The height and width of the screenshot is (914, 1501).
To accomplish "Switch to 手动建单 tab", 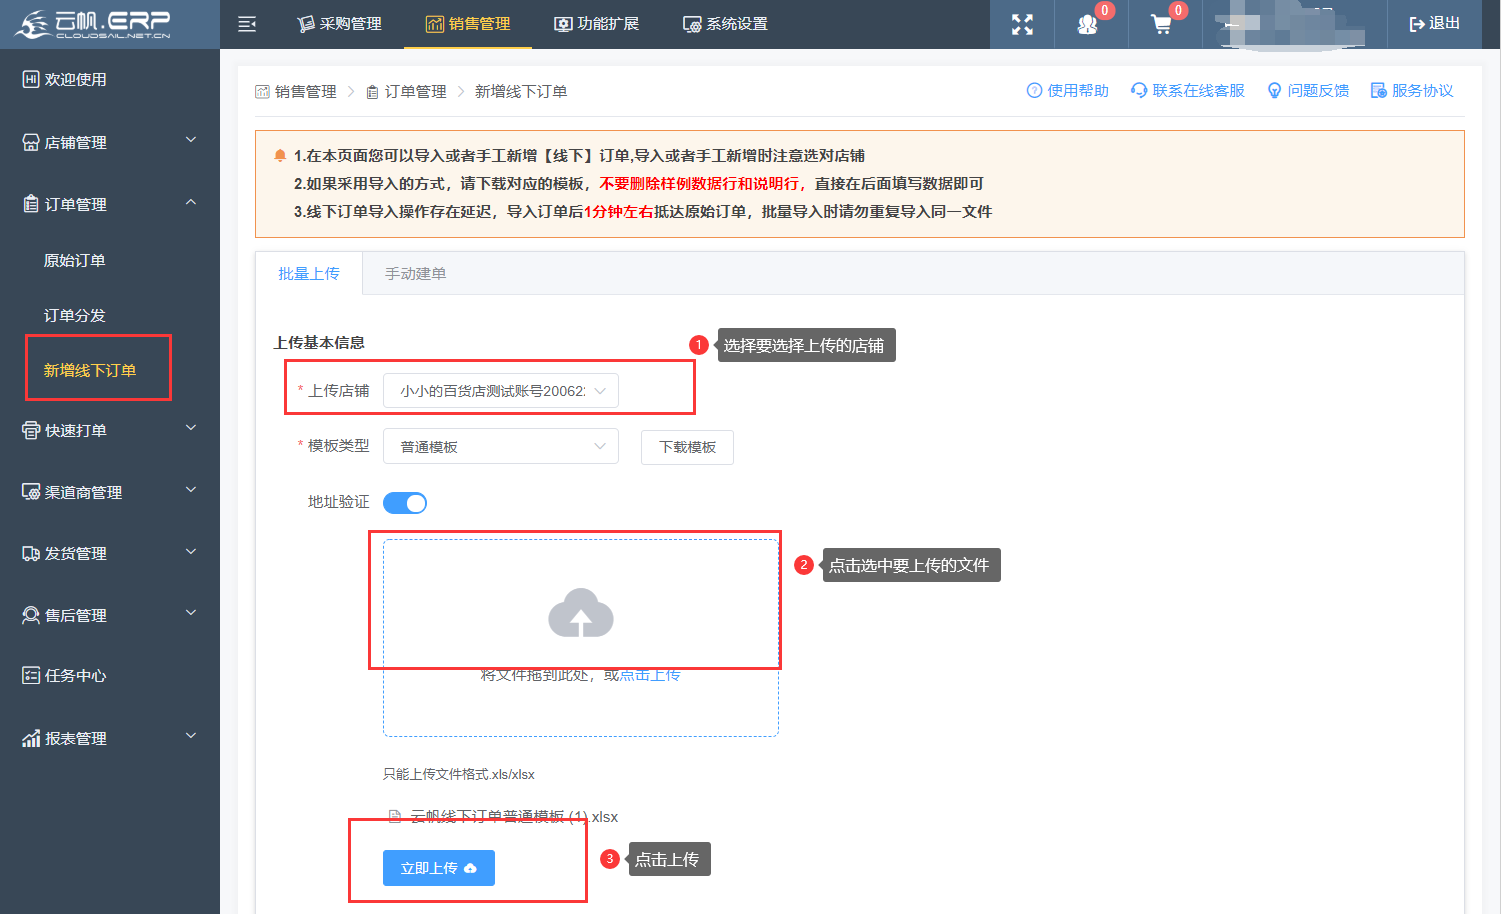I will pos(416,273).
